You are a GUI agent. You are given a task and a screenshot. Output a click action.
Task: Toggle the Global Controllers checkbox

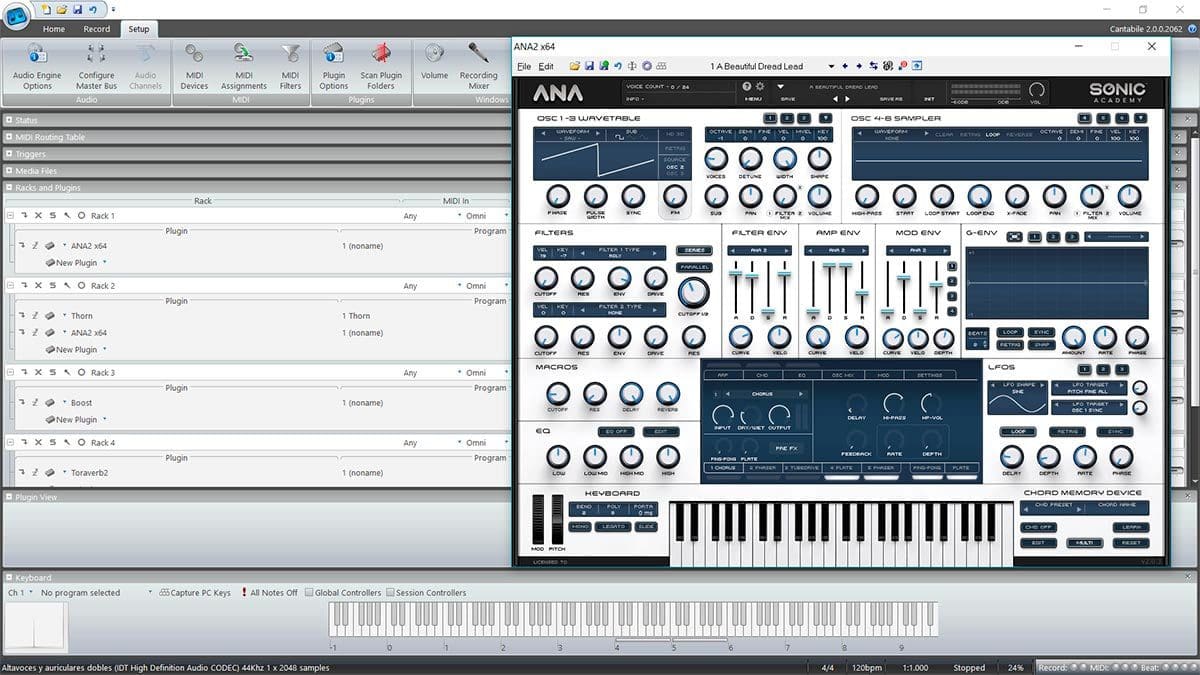309,593
